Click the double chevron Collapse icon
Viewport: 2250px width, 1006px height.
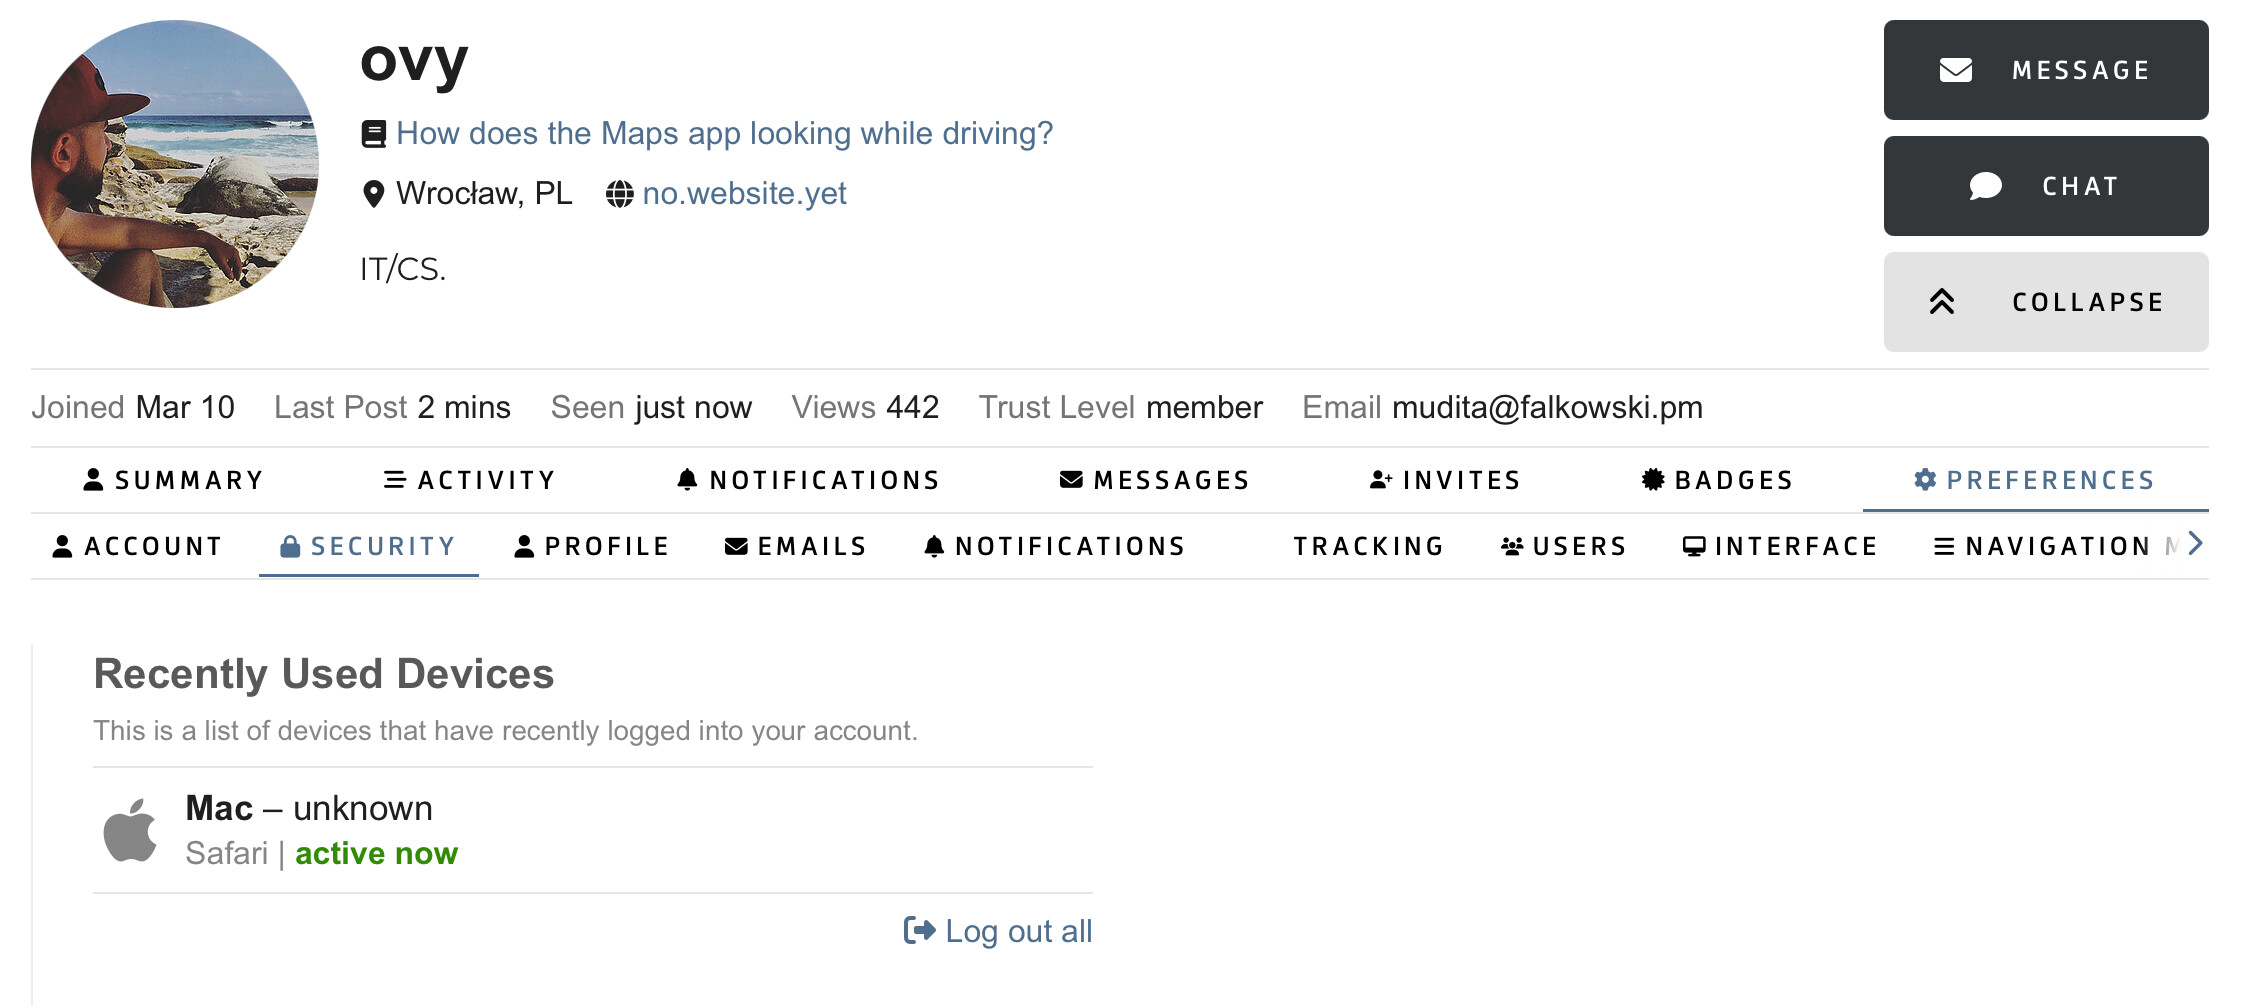[1941, 302]
